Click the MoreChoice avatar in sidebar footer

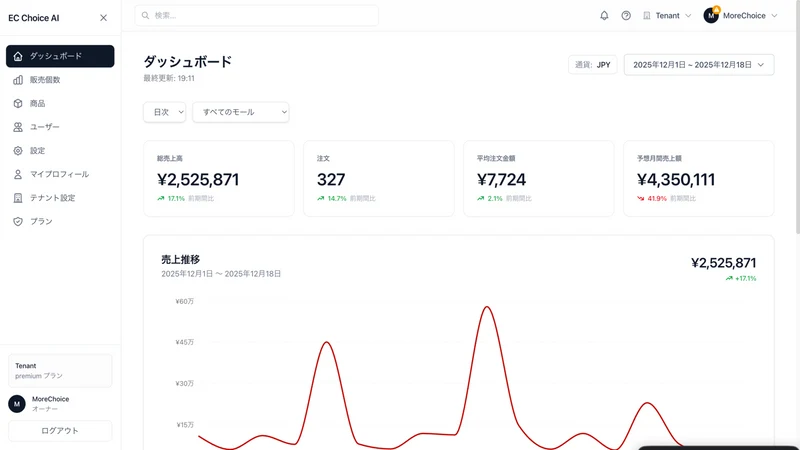coord(17,404)
